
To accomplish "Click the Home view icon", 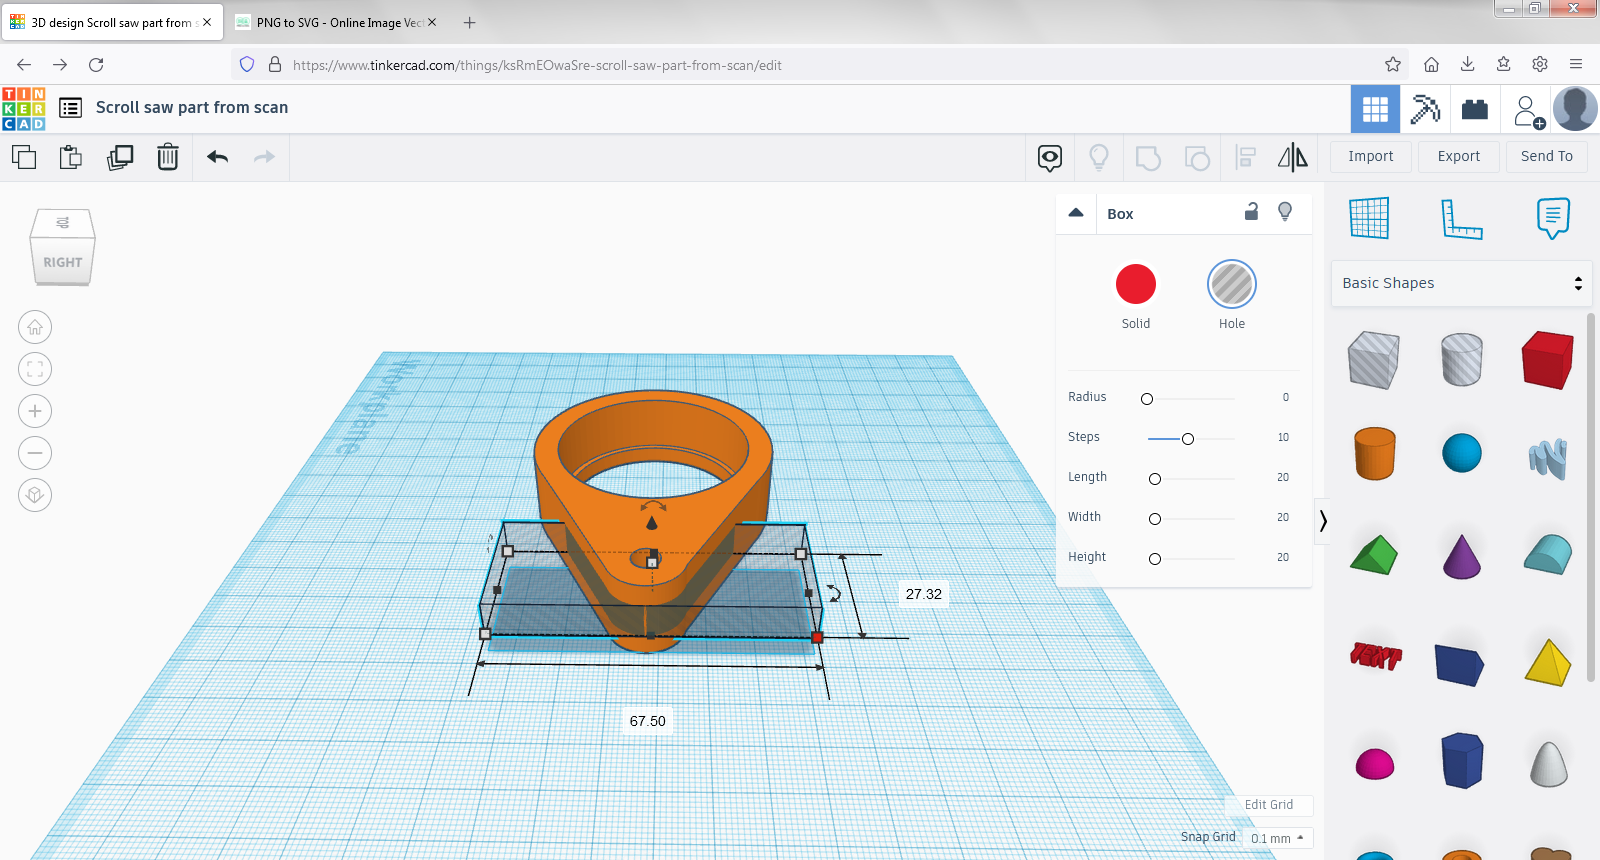I will coord(35,327).
